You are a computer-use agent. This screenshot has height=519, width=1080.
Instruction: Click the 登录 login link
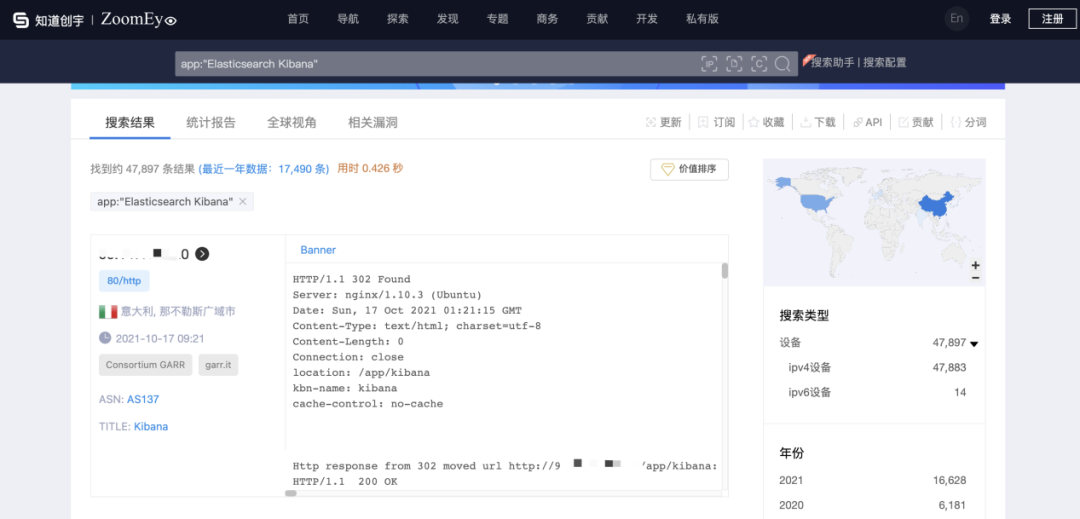pyautogui.click(x=1000, y=19)
